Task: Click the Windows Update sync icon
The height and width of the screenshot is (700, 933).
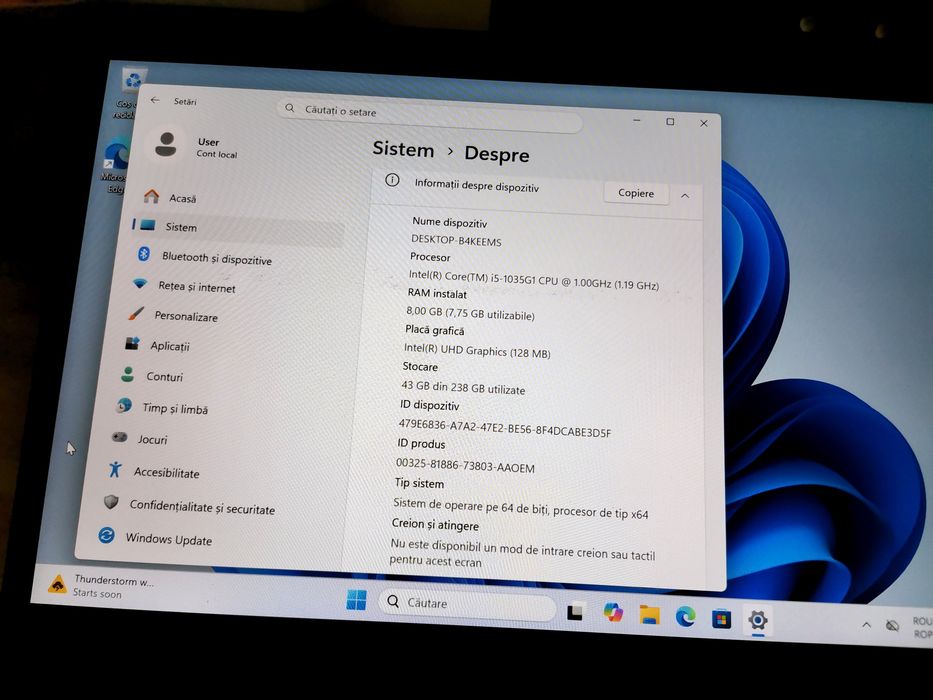Action: point(106,535)
